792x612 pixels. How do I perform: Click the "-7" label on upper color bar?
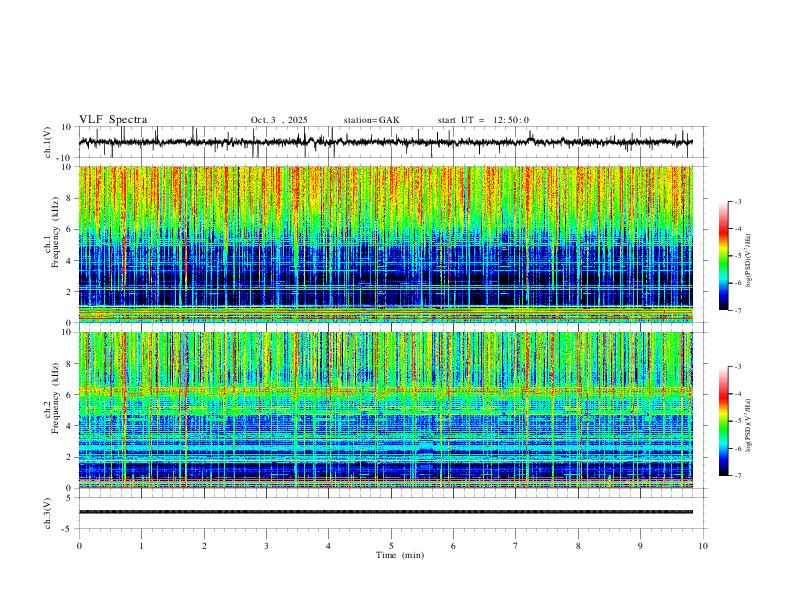coord(738,310)
